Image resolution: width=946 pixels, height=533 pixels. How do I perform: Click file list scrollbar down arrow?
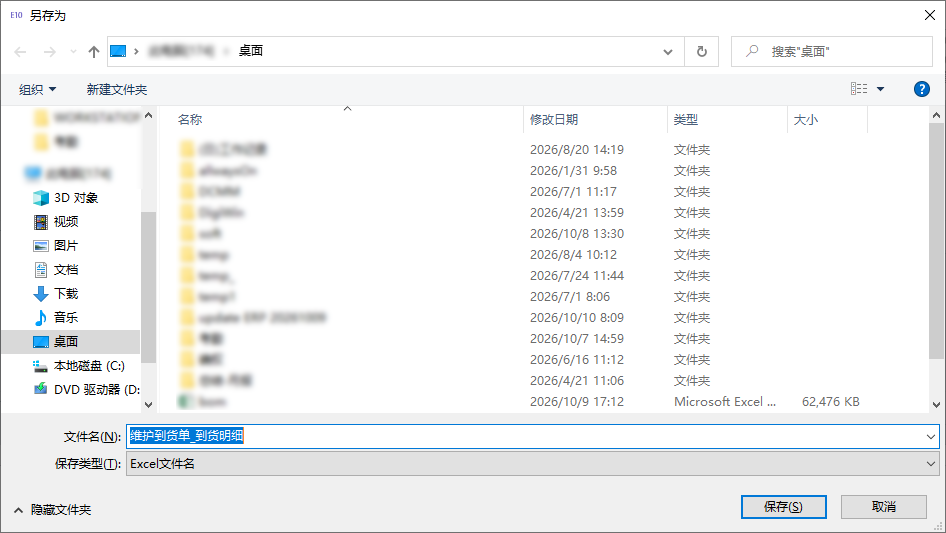(x=936, y=404)
